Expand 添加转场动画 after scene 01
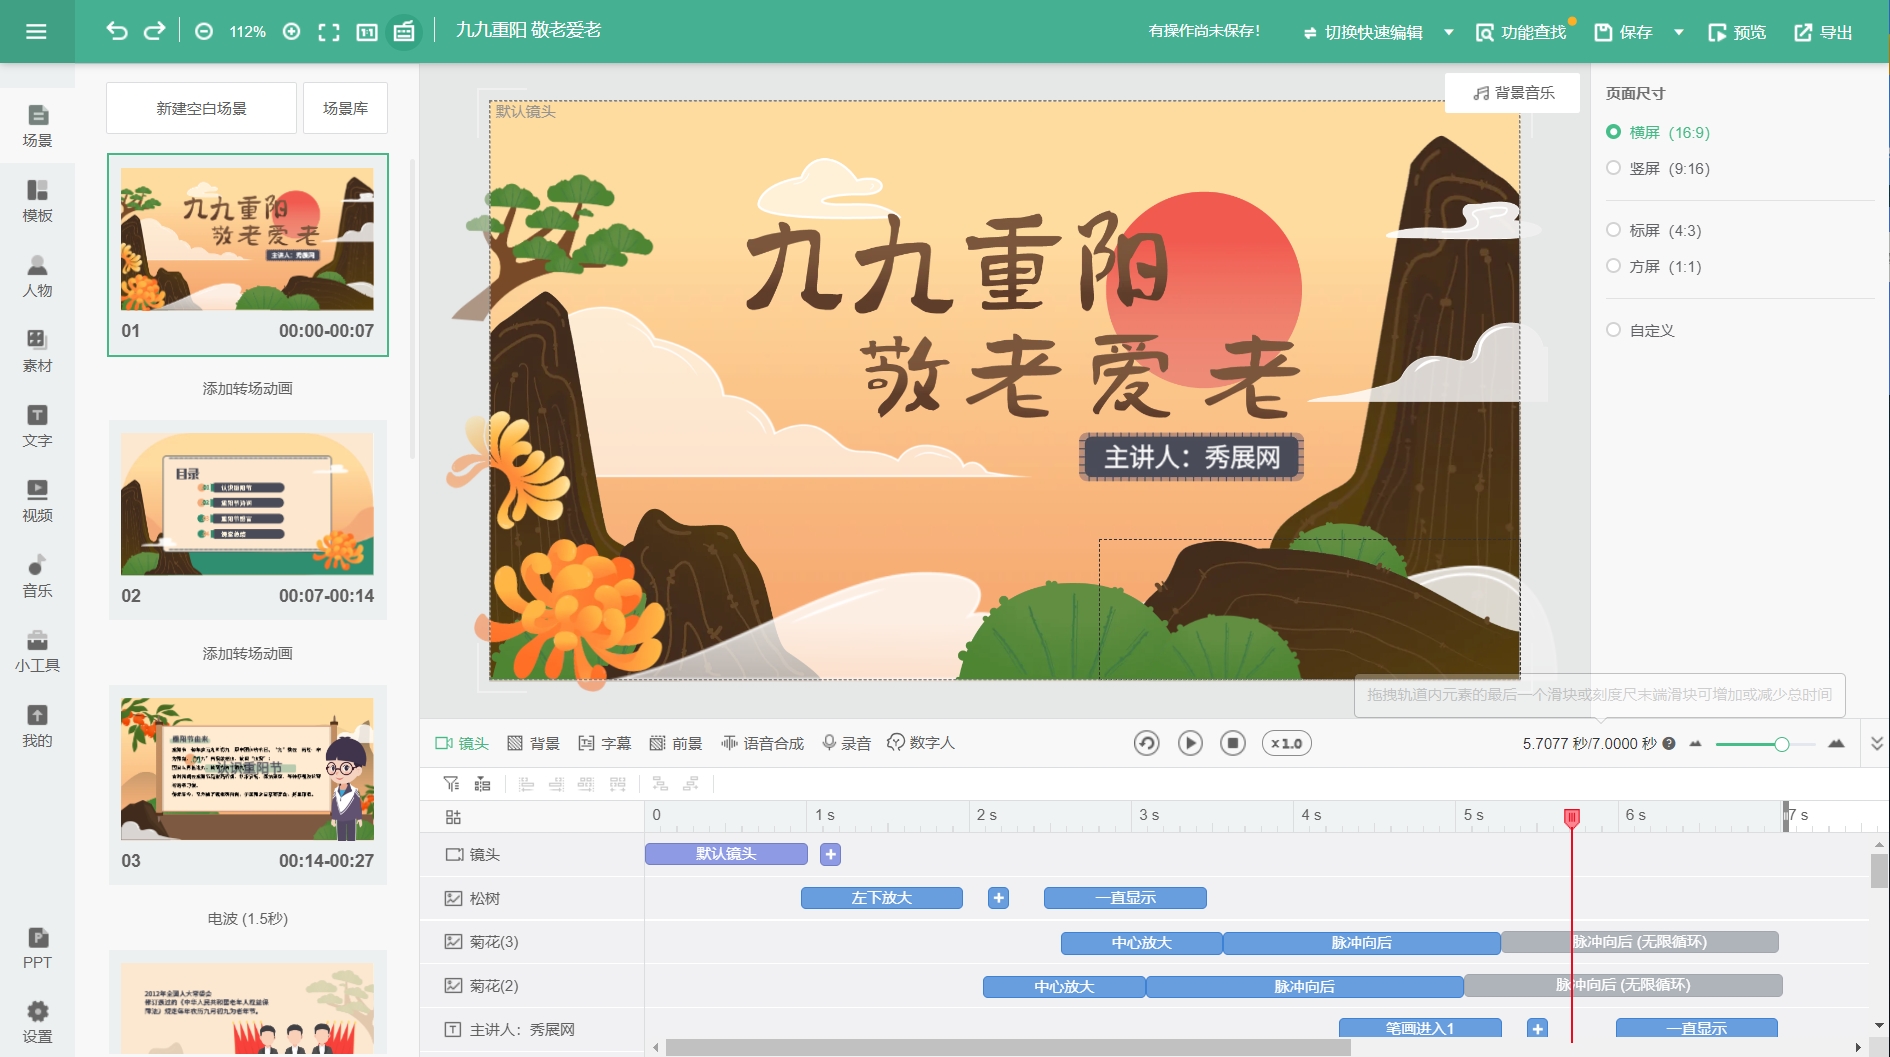1890x1057 pixels. [x=247, y=388]
